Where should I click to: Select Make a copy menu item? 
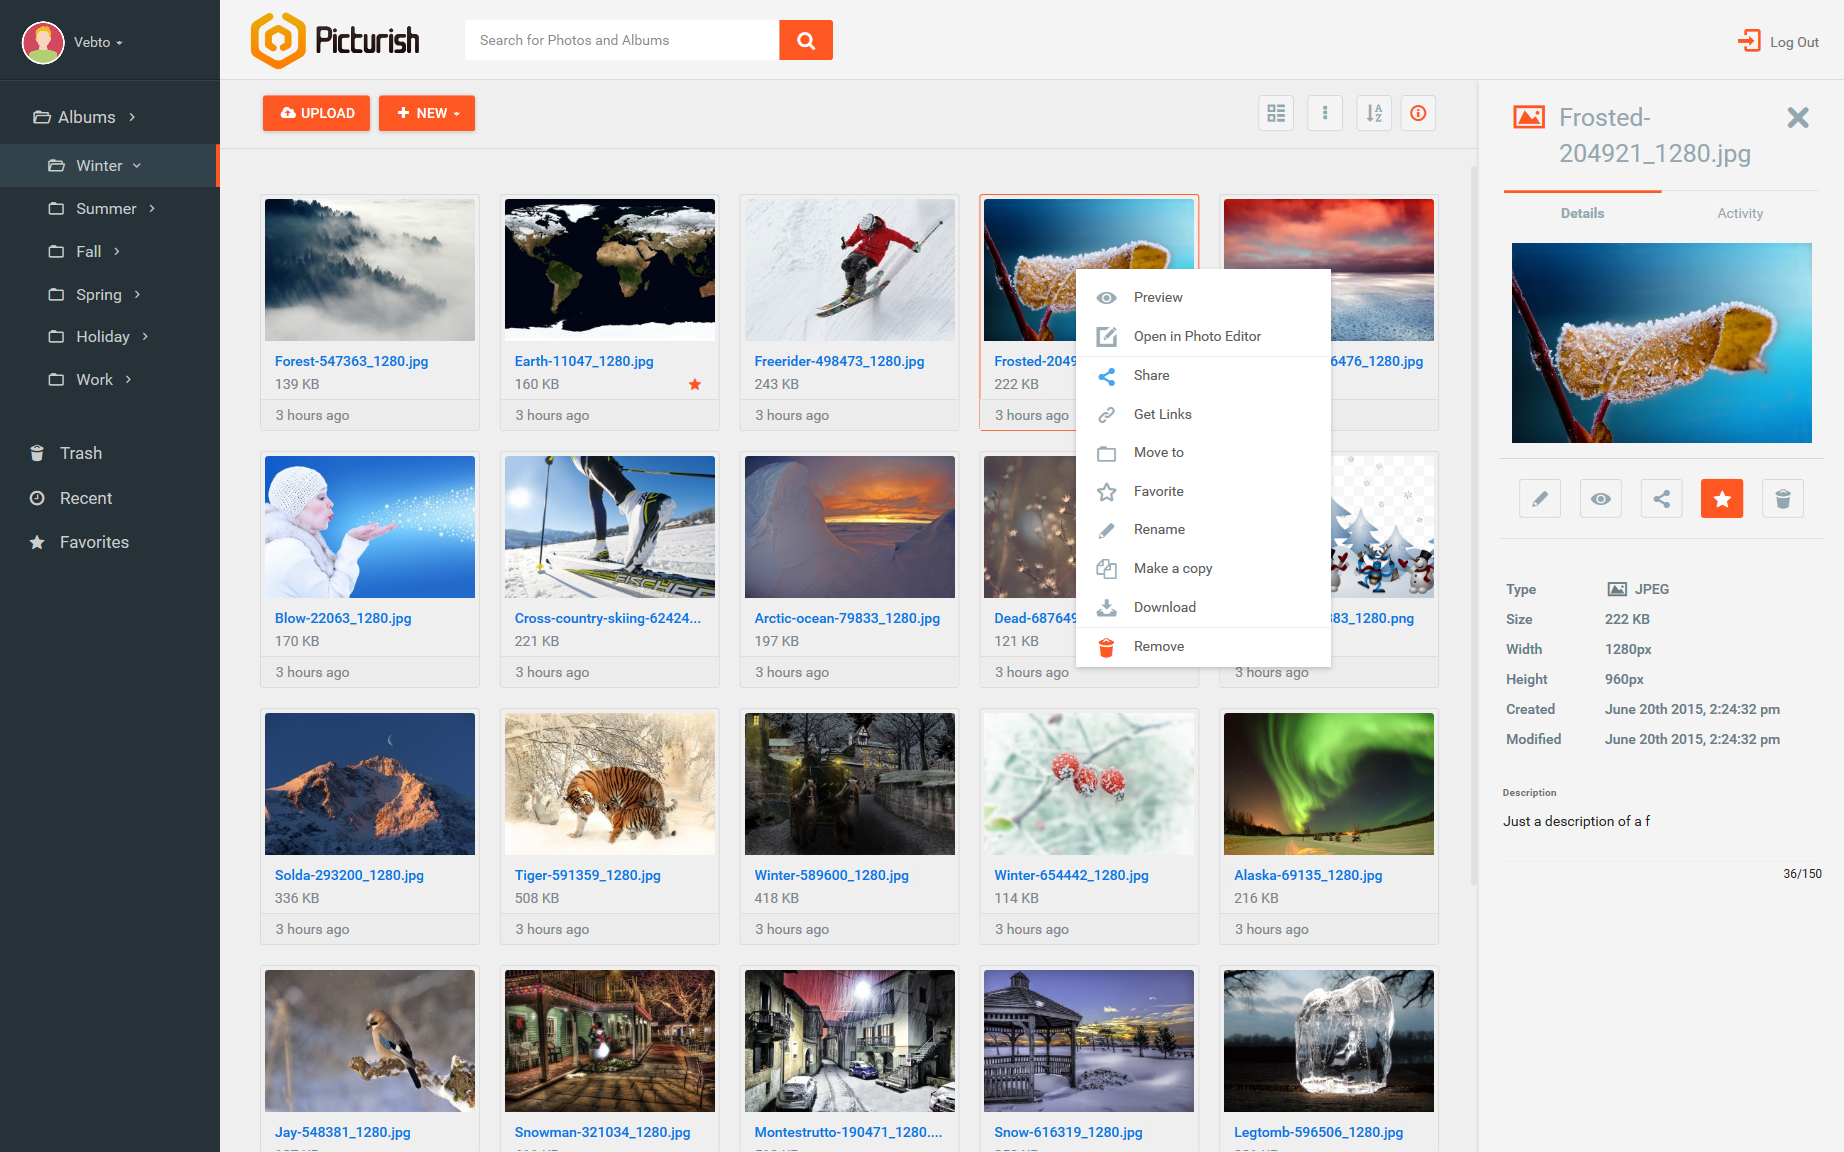1203,568
